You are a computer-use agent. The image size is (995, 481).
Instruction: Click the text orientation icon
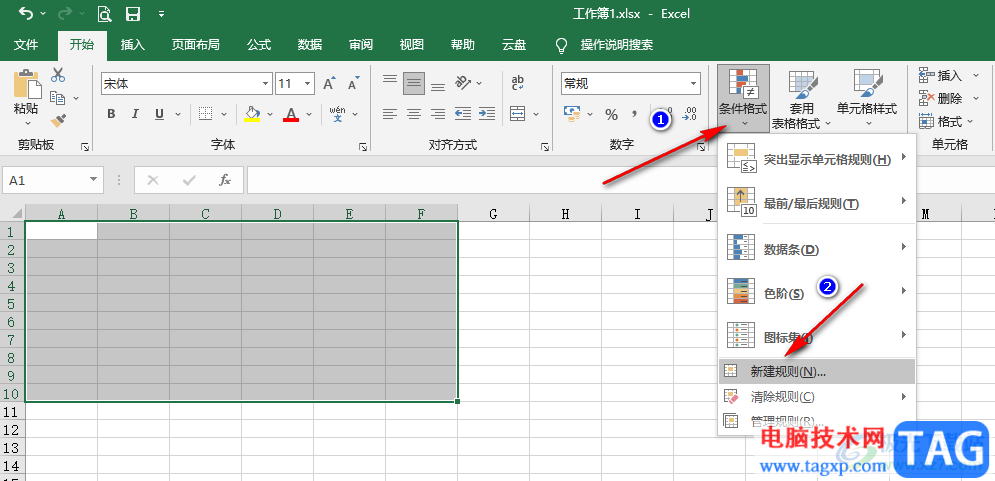(463, 83)
